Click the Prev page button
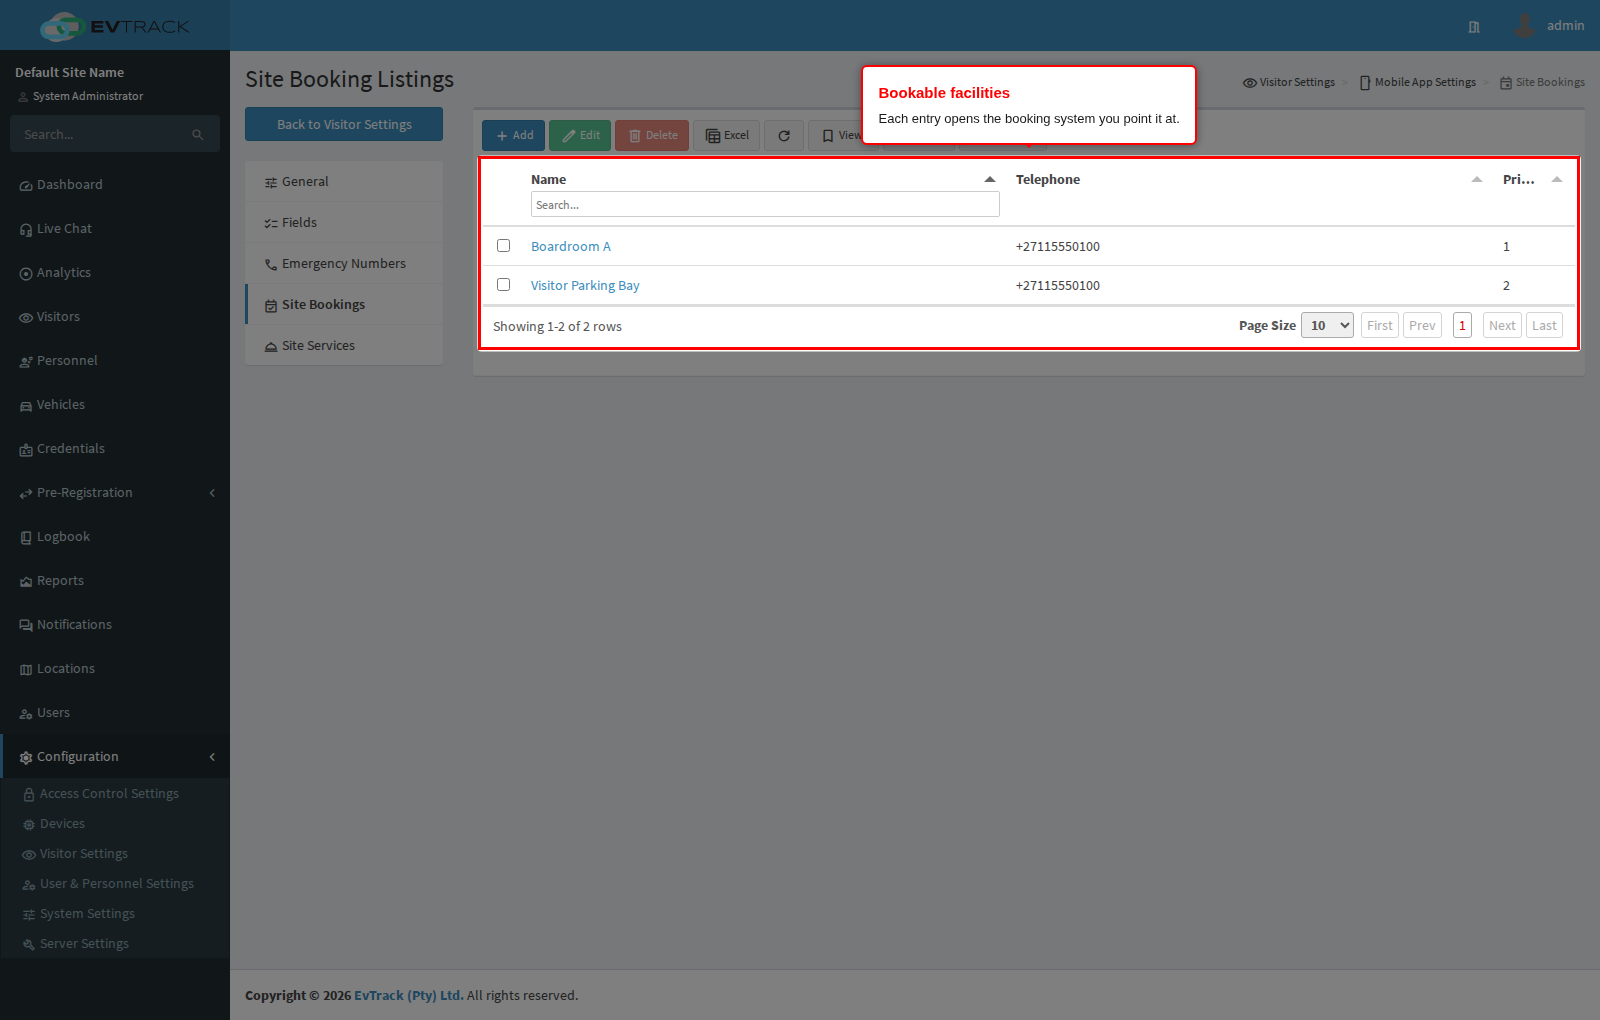This screenshot has height=1020, width=1600. pyautogui.click(x=1422, y=325)
